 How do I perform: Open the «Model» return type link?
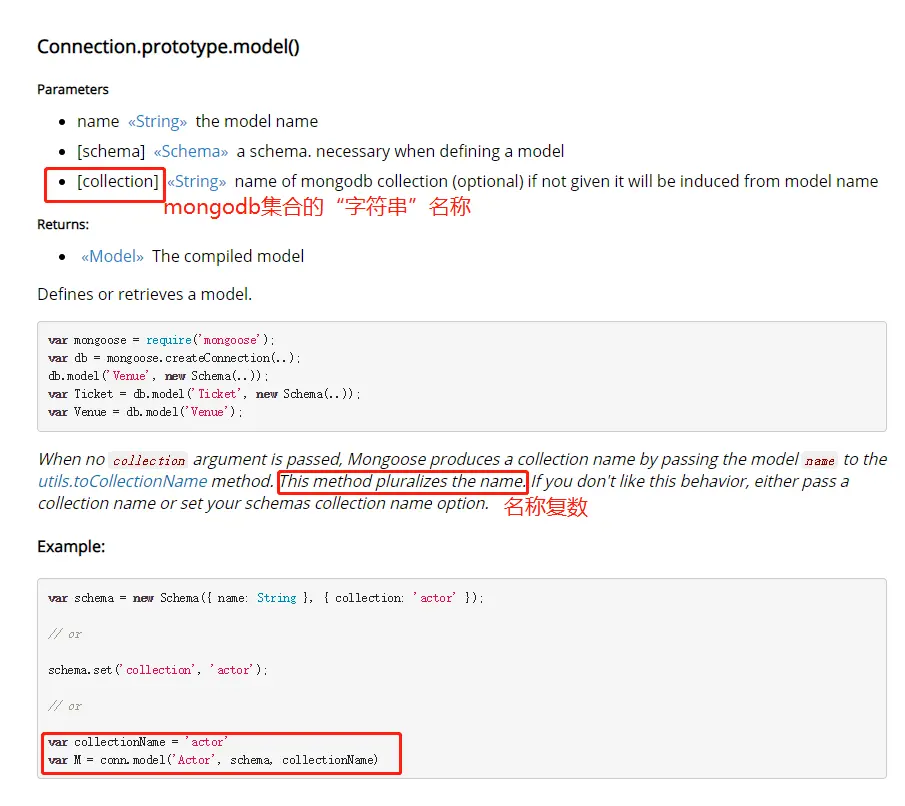coord(112,256)
